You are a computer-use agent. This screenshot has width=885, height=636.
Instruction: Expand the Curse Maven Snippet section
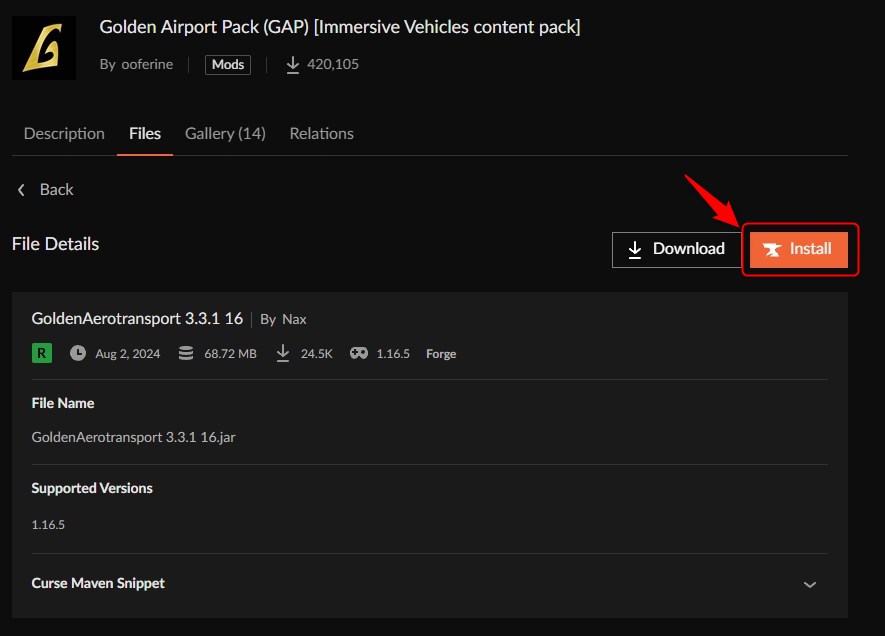430,584
